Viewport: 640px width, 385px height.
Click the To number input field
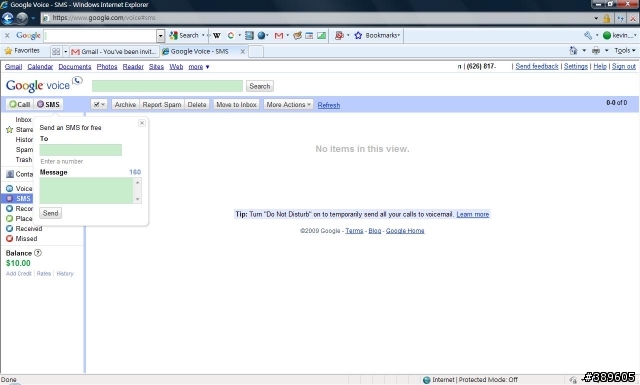pyautogui.click(x=81, y=150)
